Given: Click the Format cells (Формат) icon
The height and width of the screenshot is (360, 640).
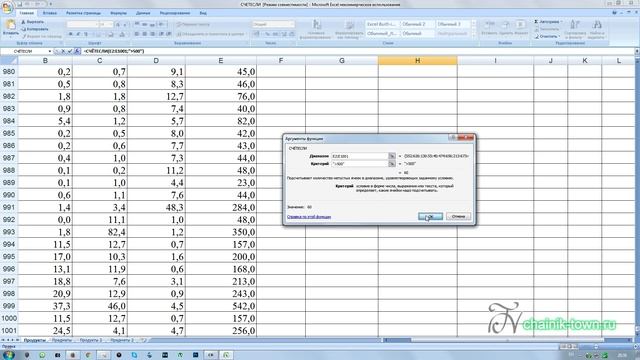Looking at the screenshot, I should point(520,24).
